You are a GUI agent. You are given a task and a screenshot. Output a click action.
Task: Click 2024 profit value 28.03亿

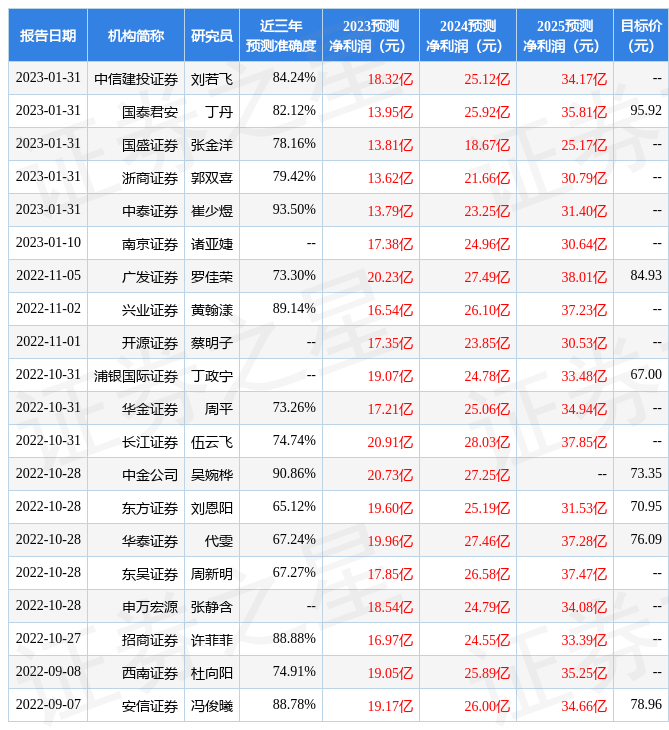487,442
